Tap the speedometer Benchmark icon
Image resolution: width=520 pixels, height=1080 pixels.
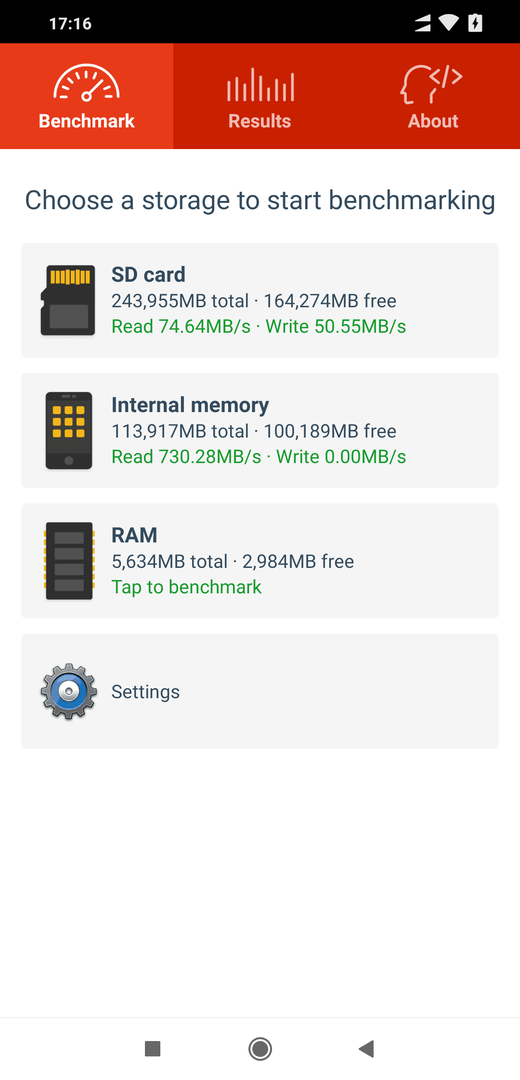(87, 82)
